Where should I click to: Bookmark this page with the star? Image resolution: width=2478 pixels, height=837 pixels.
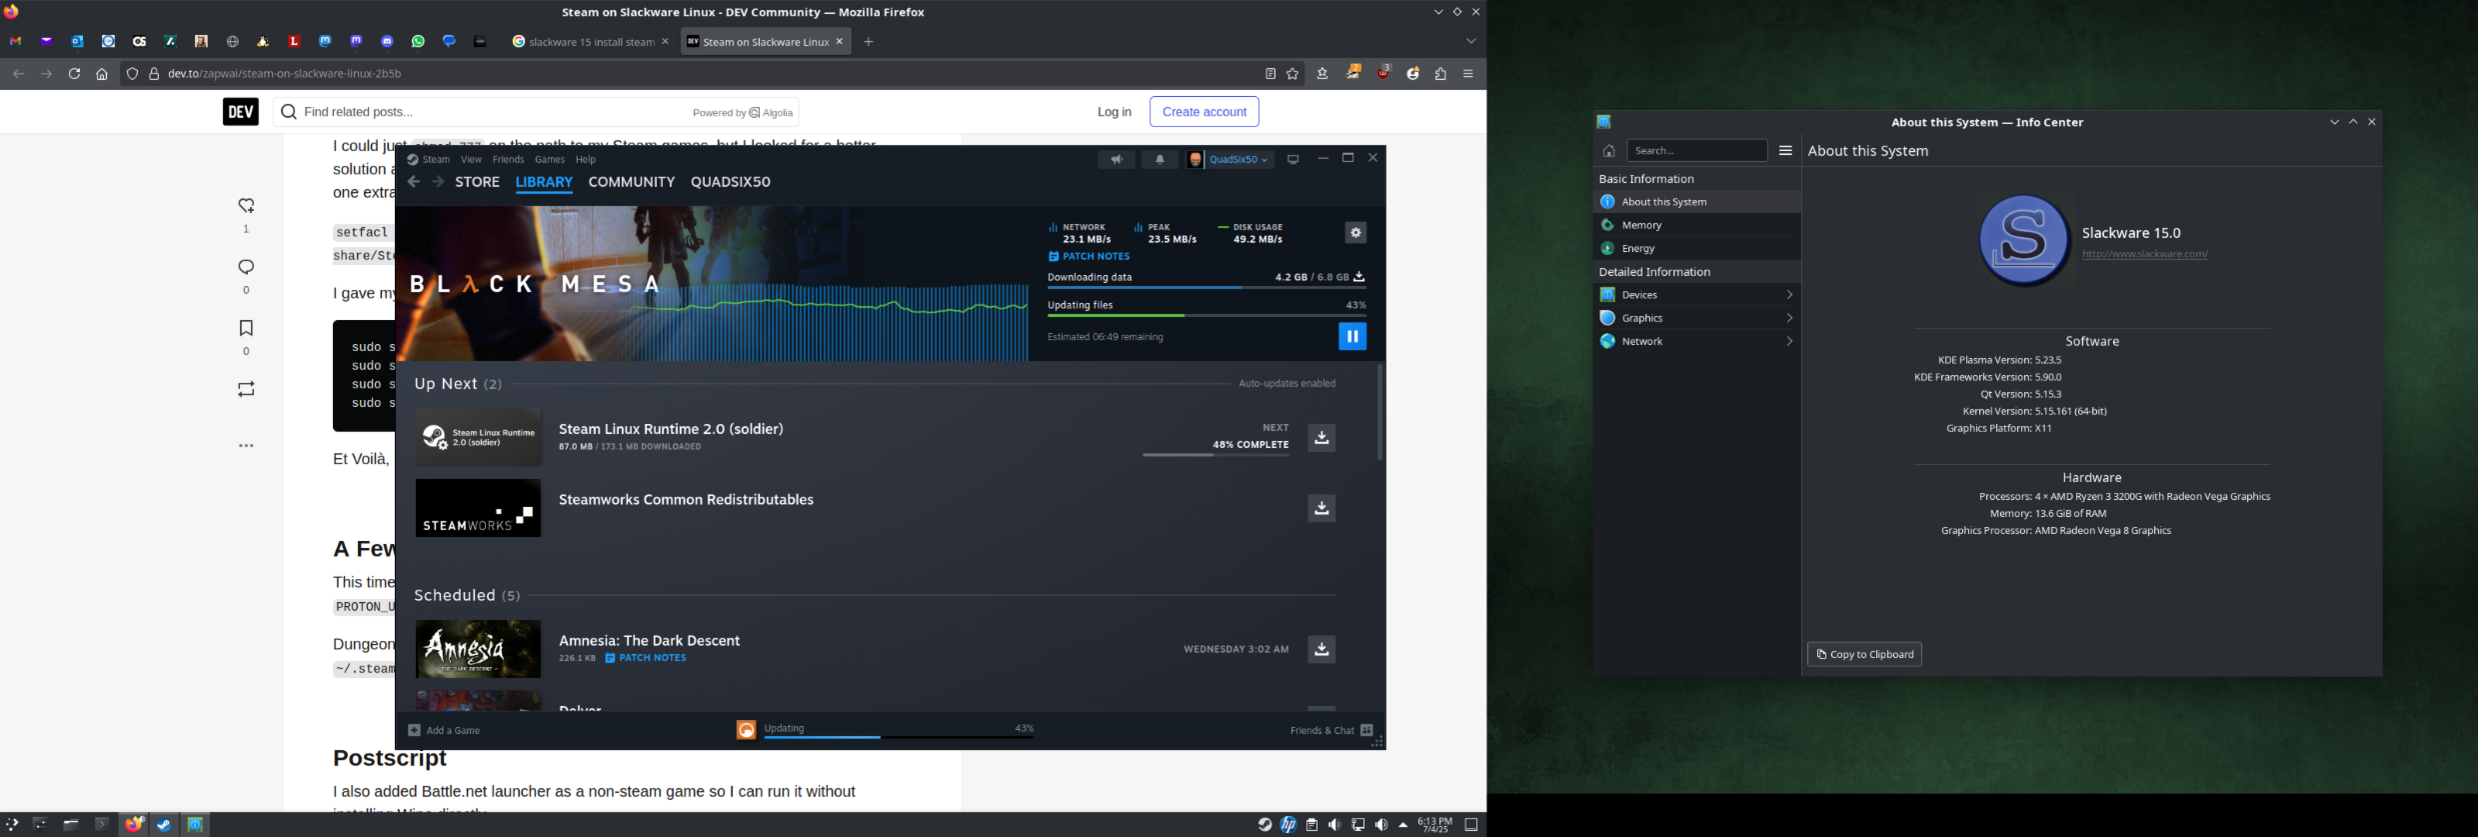coord(1293,73)
